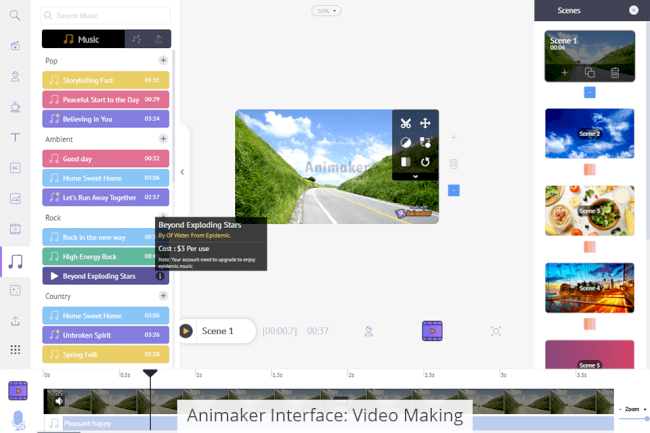Open the more apps grid icon

tap(15, 350)
